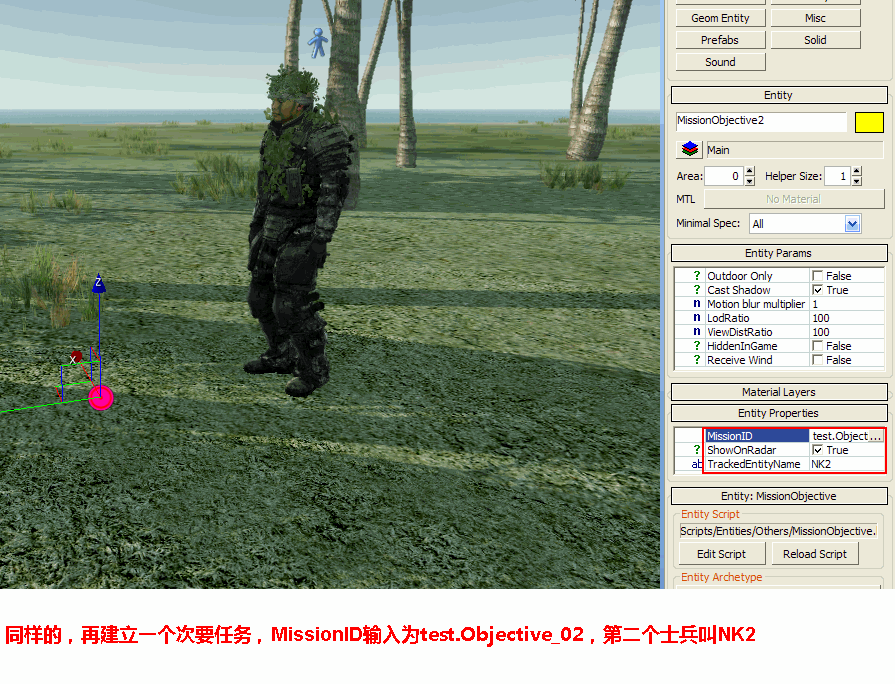Click number icon beside ViewDistRatio
Screen dimensions: 895x684
tap(696, 332)
